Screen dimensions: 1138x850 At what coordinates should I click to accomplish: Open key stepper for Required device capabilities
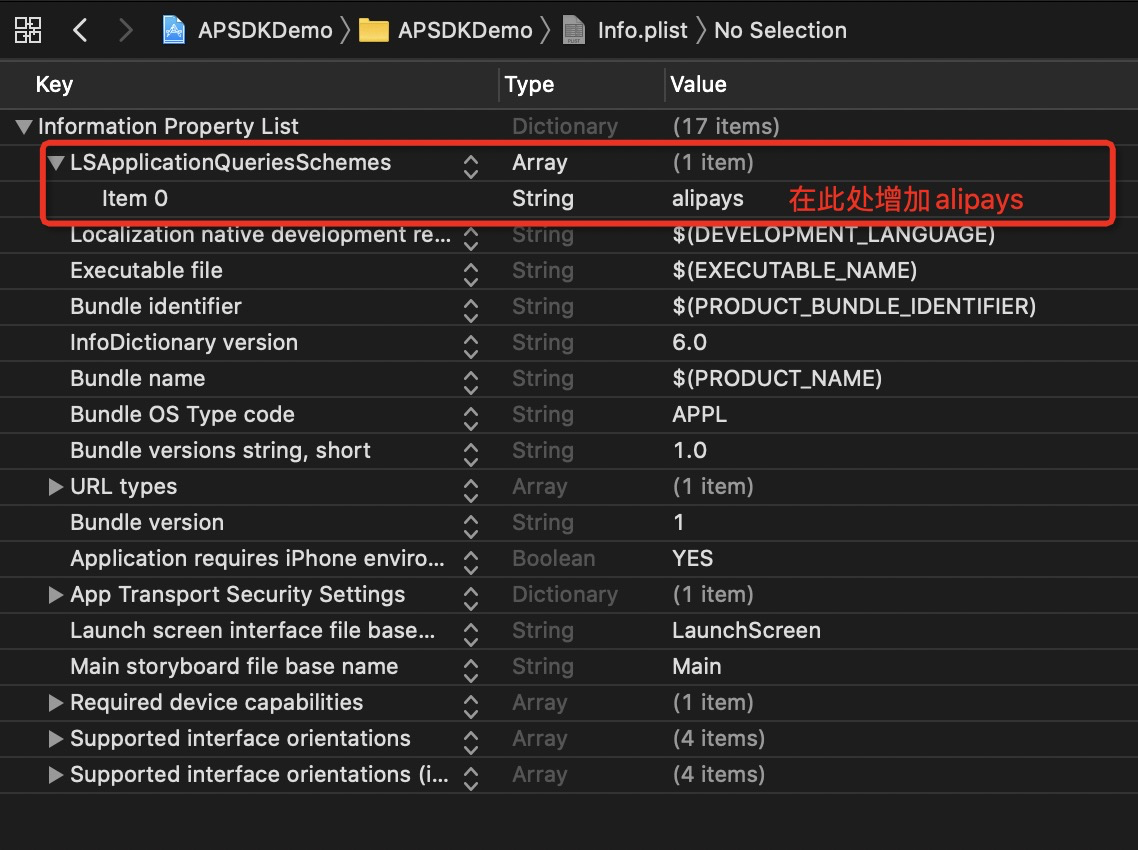click(x=471, y=707)
